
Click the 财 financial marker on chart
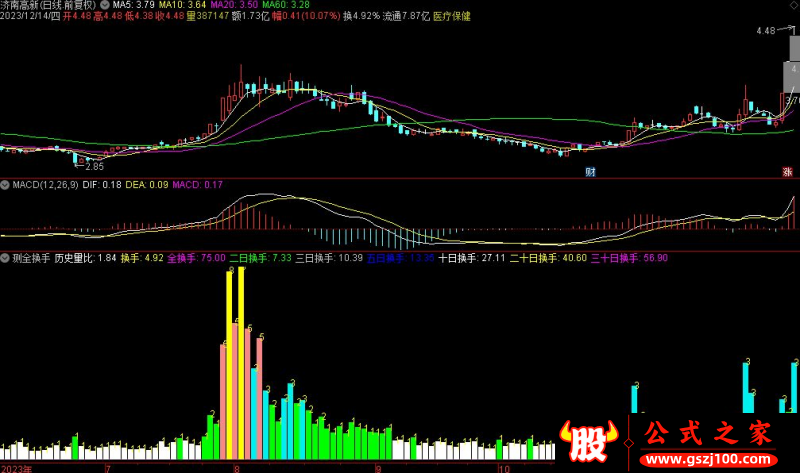tap(590, 172)
